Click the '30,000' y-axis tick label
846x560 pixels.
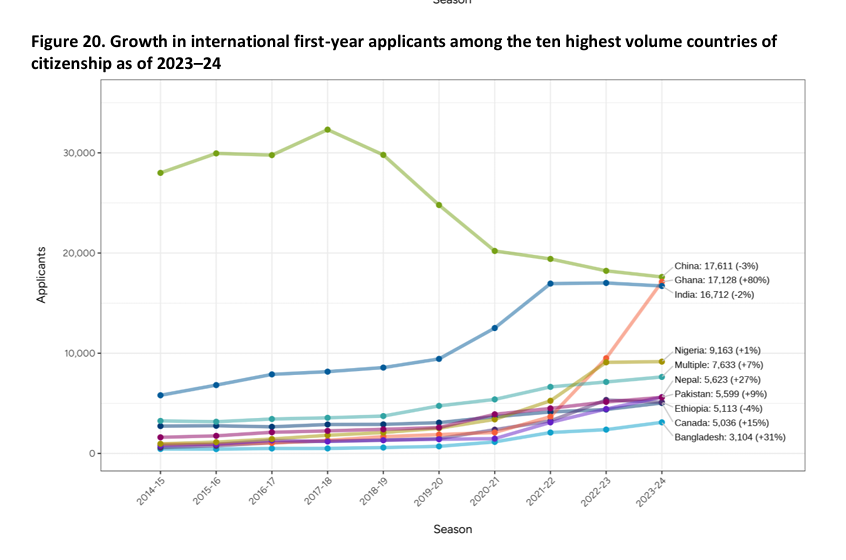(79, 153)
